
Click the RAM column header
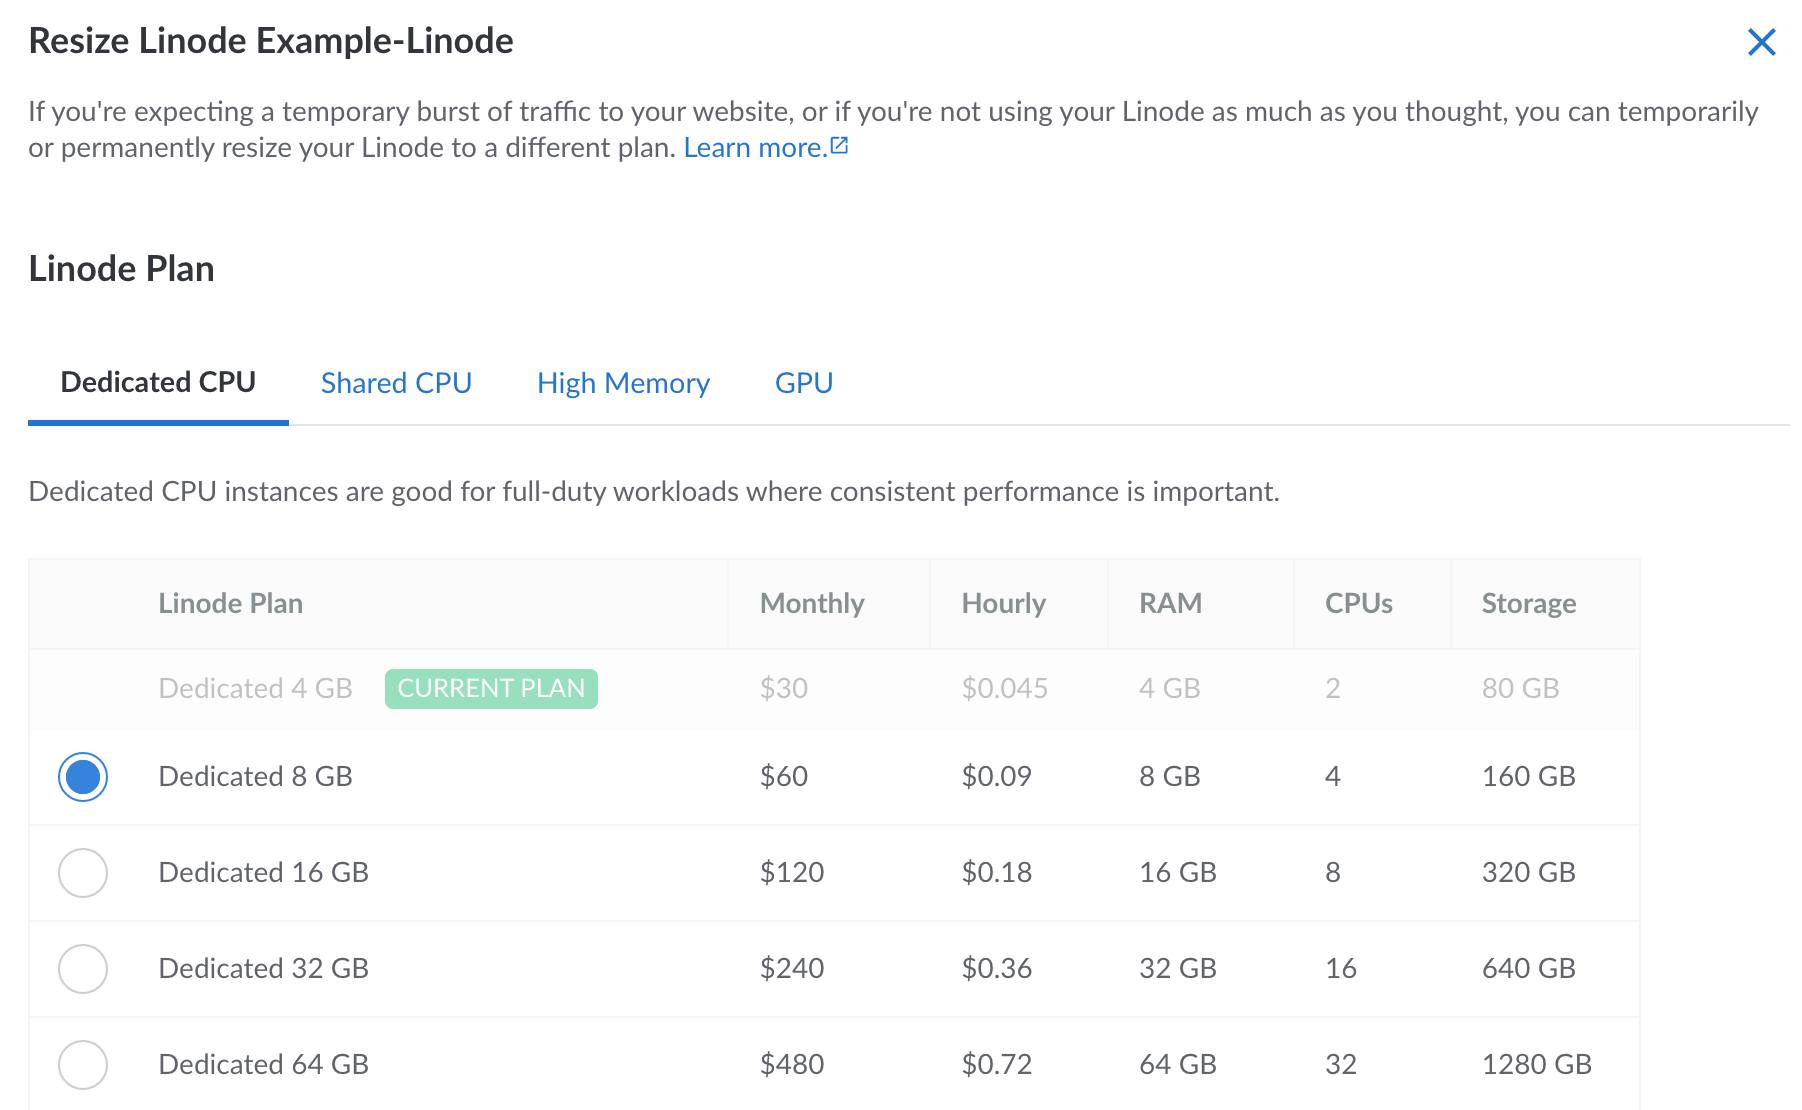pos(1168,603)
